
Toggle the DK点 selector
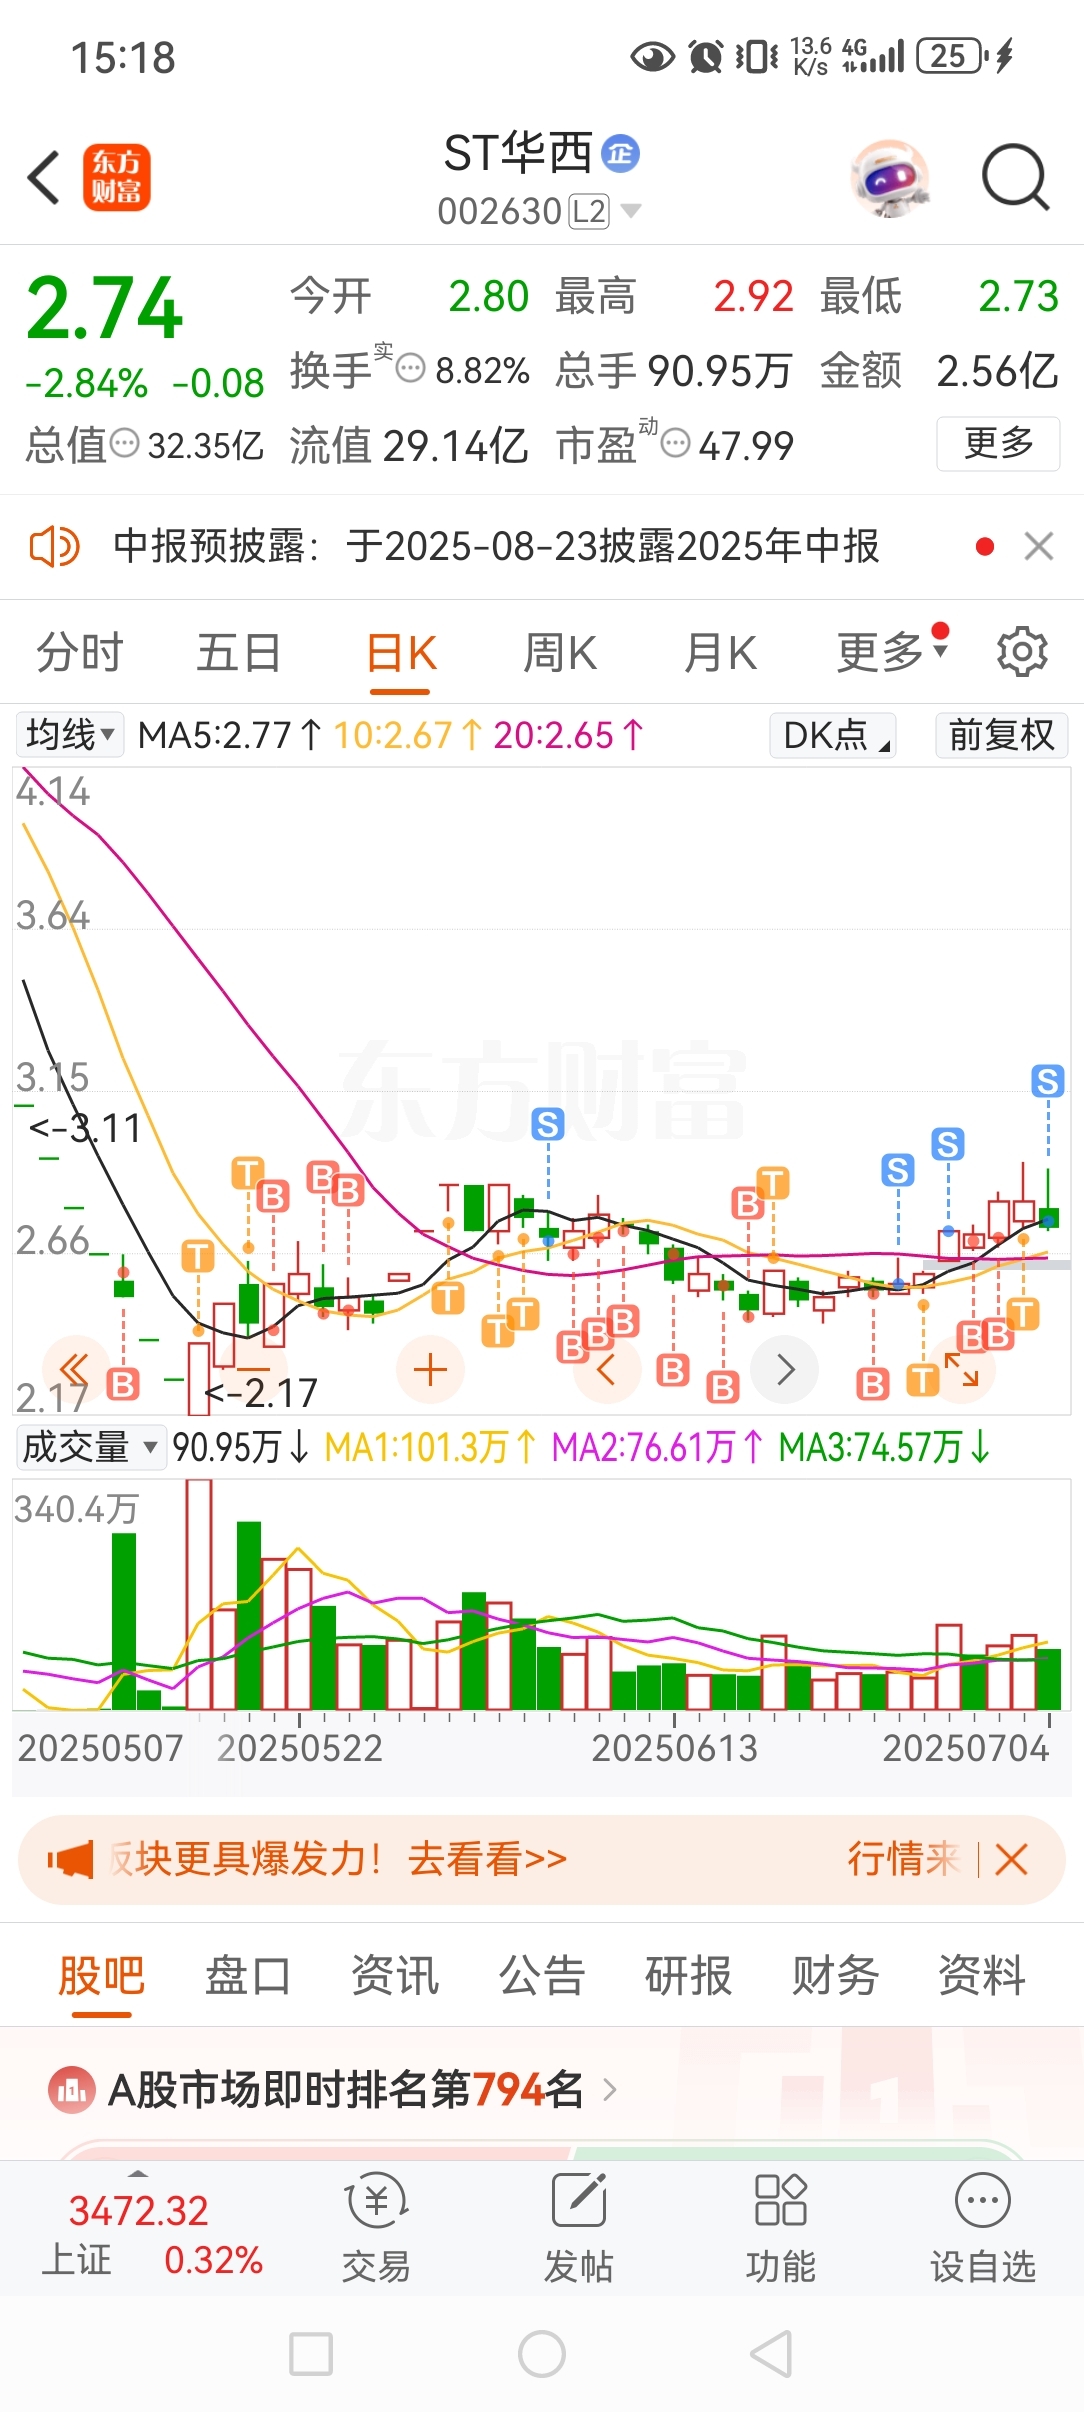(x=833, y=735)
